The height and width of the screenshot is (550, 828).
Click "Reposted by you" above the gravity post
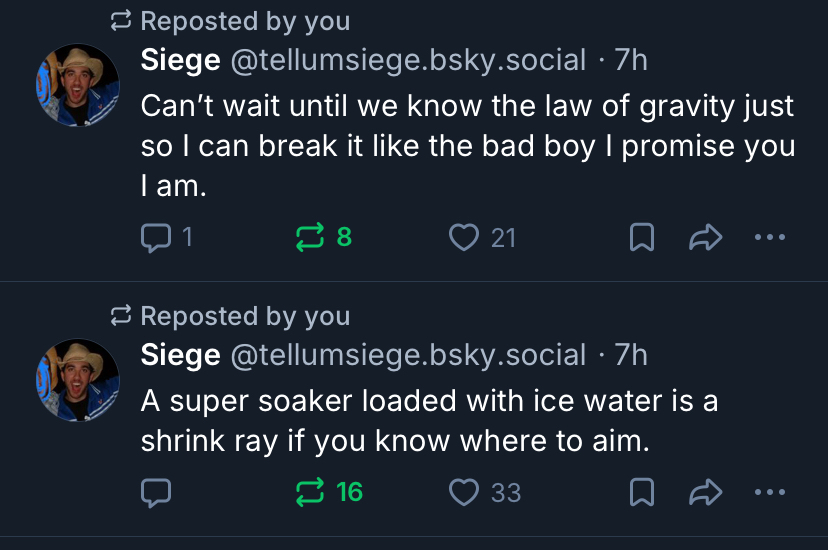(x=245, y=20)
